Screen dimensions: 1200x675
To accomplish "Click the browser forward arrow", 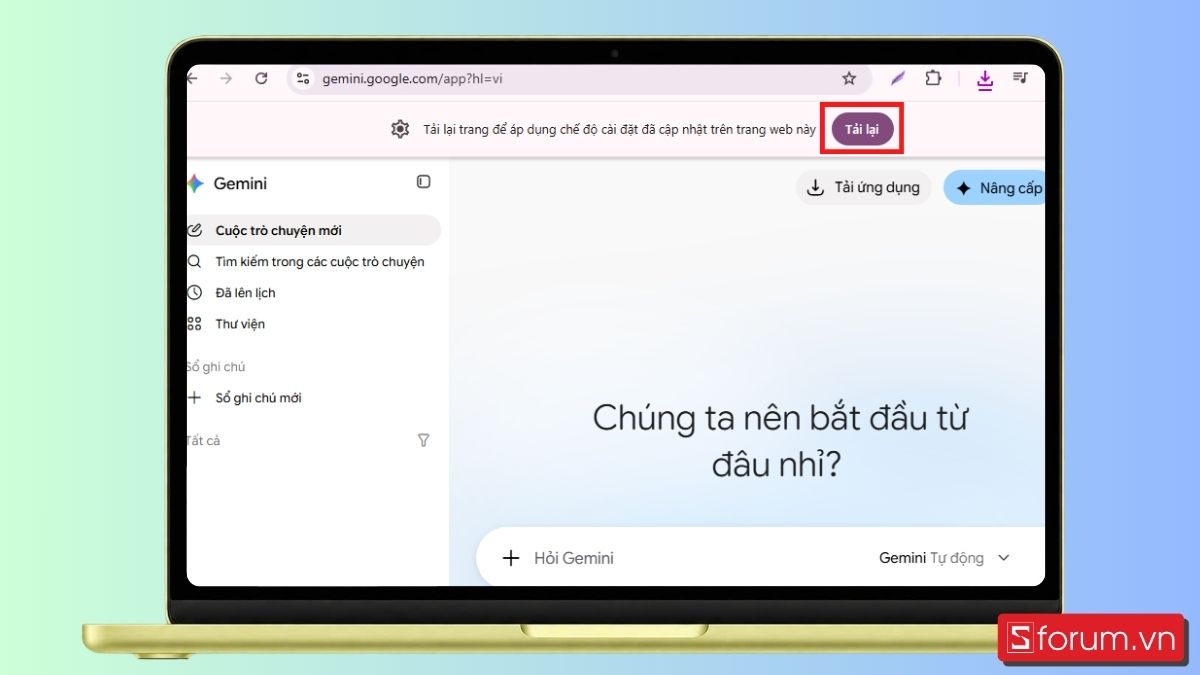I will (226, 78).
